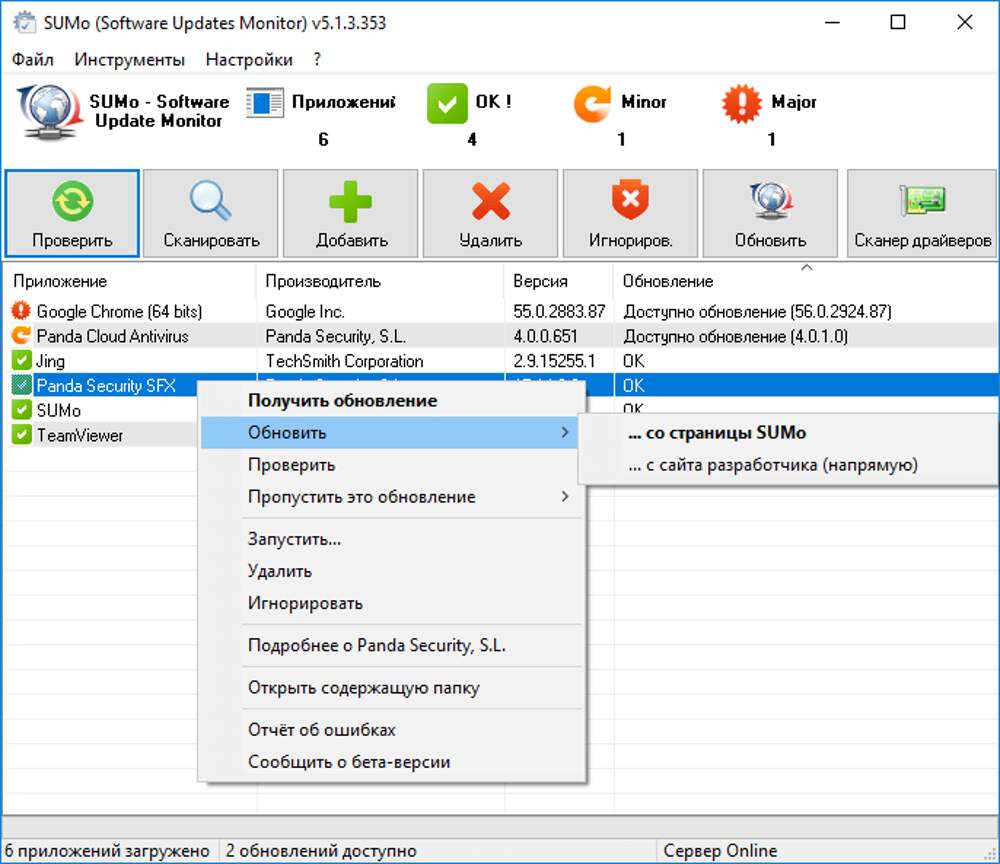The height and width of the screenshot is (864, 1000).
Task: Open the Инструменты menu
Action: point(129,60)
